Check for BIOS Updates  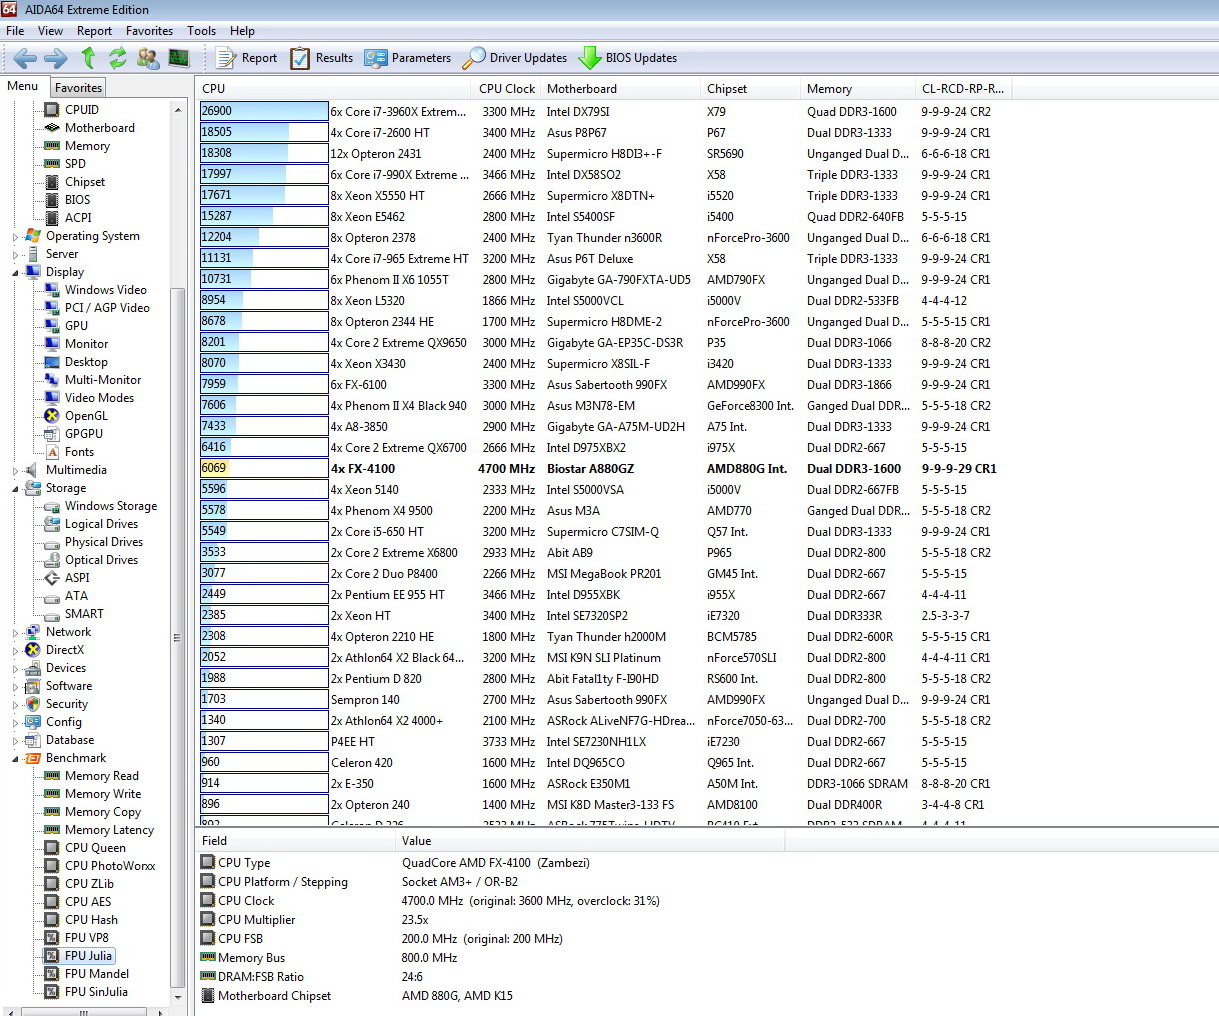[x=628, y=58]
